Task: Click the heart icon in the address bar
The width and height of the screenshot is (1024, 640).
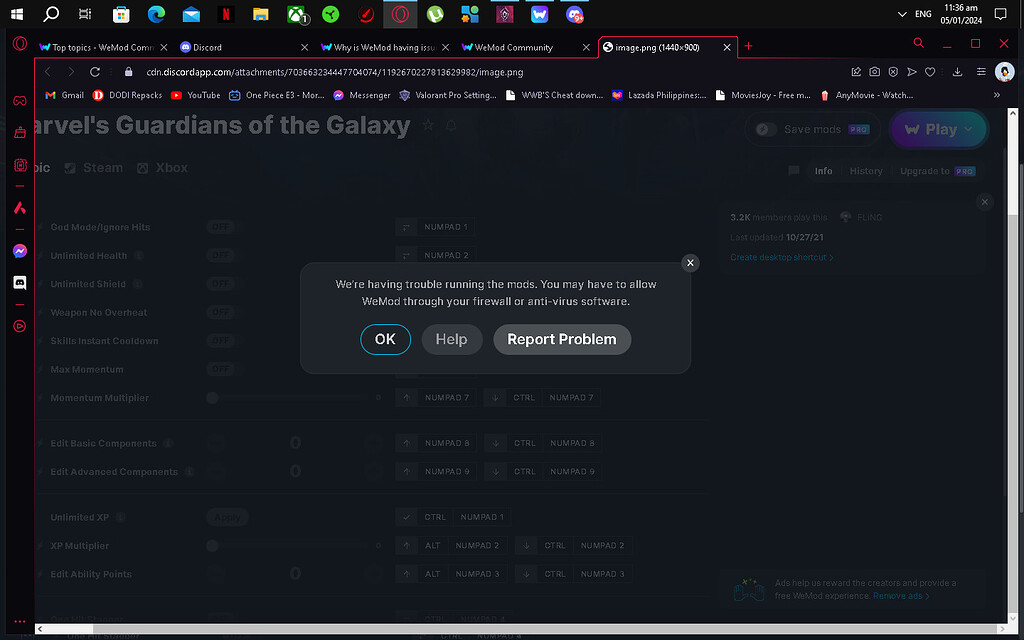Action: pos(930,72)
